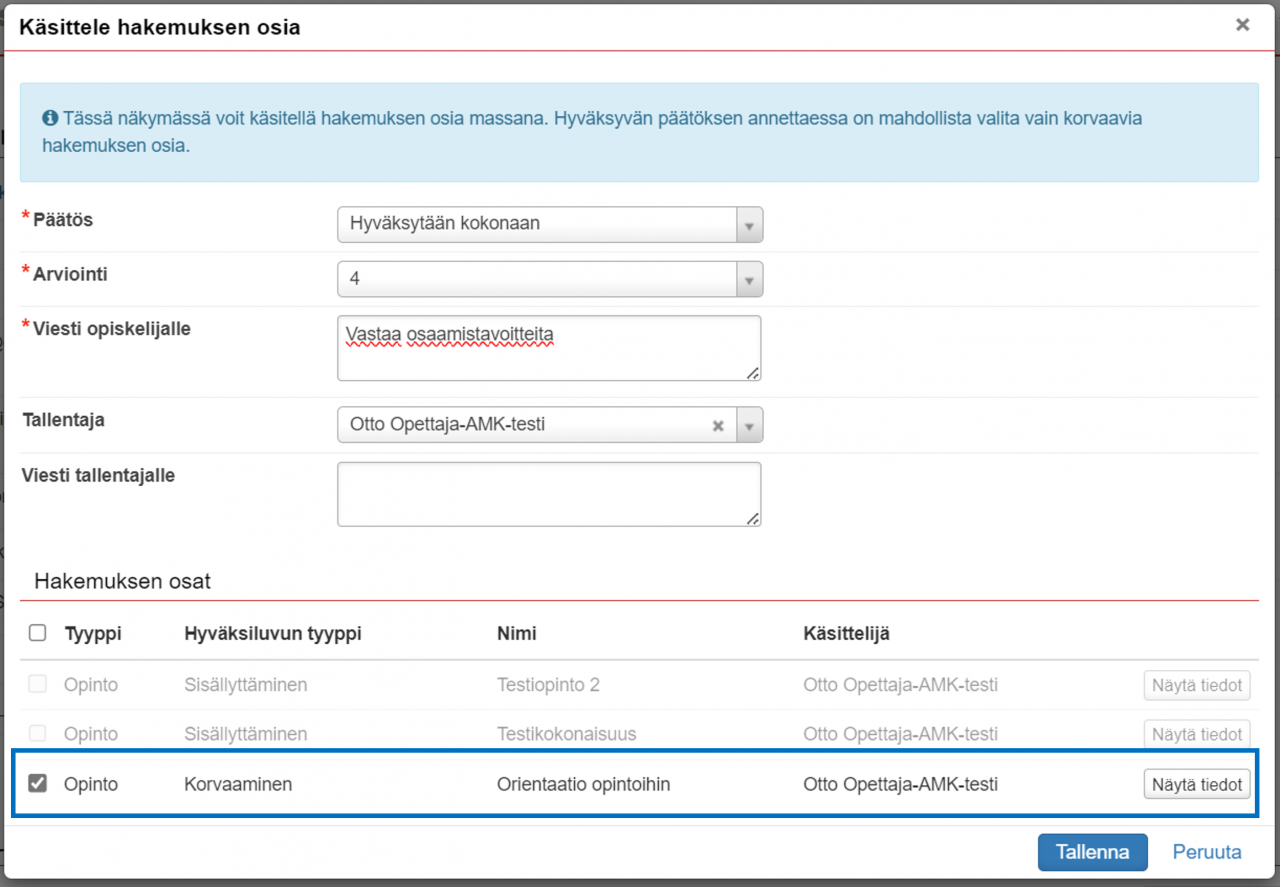Screen dimensions: 1280x887
Task: Click the Käsittelijä column header
Action: click(x=846, y=633)
